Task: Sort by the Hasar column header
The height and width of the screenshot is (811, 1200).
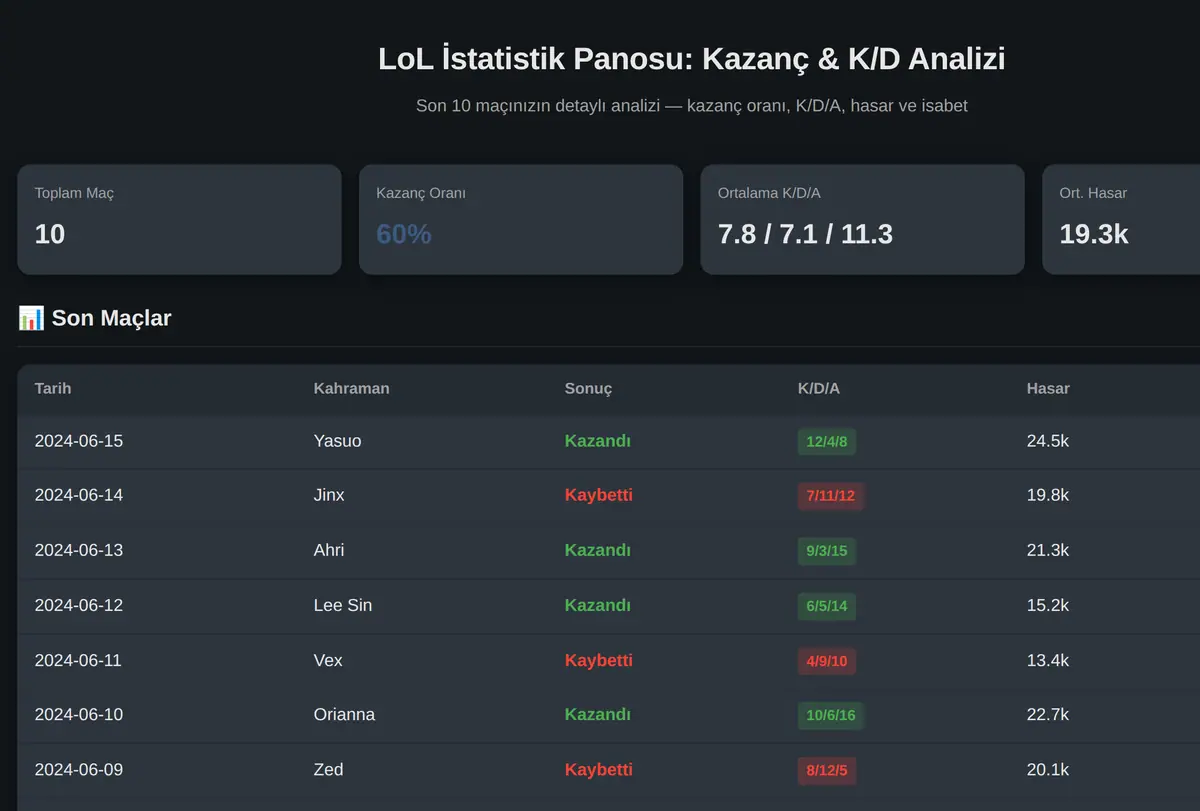Action: (1048, 388)
